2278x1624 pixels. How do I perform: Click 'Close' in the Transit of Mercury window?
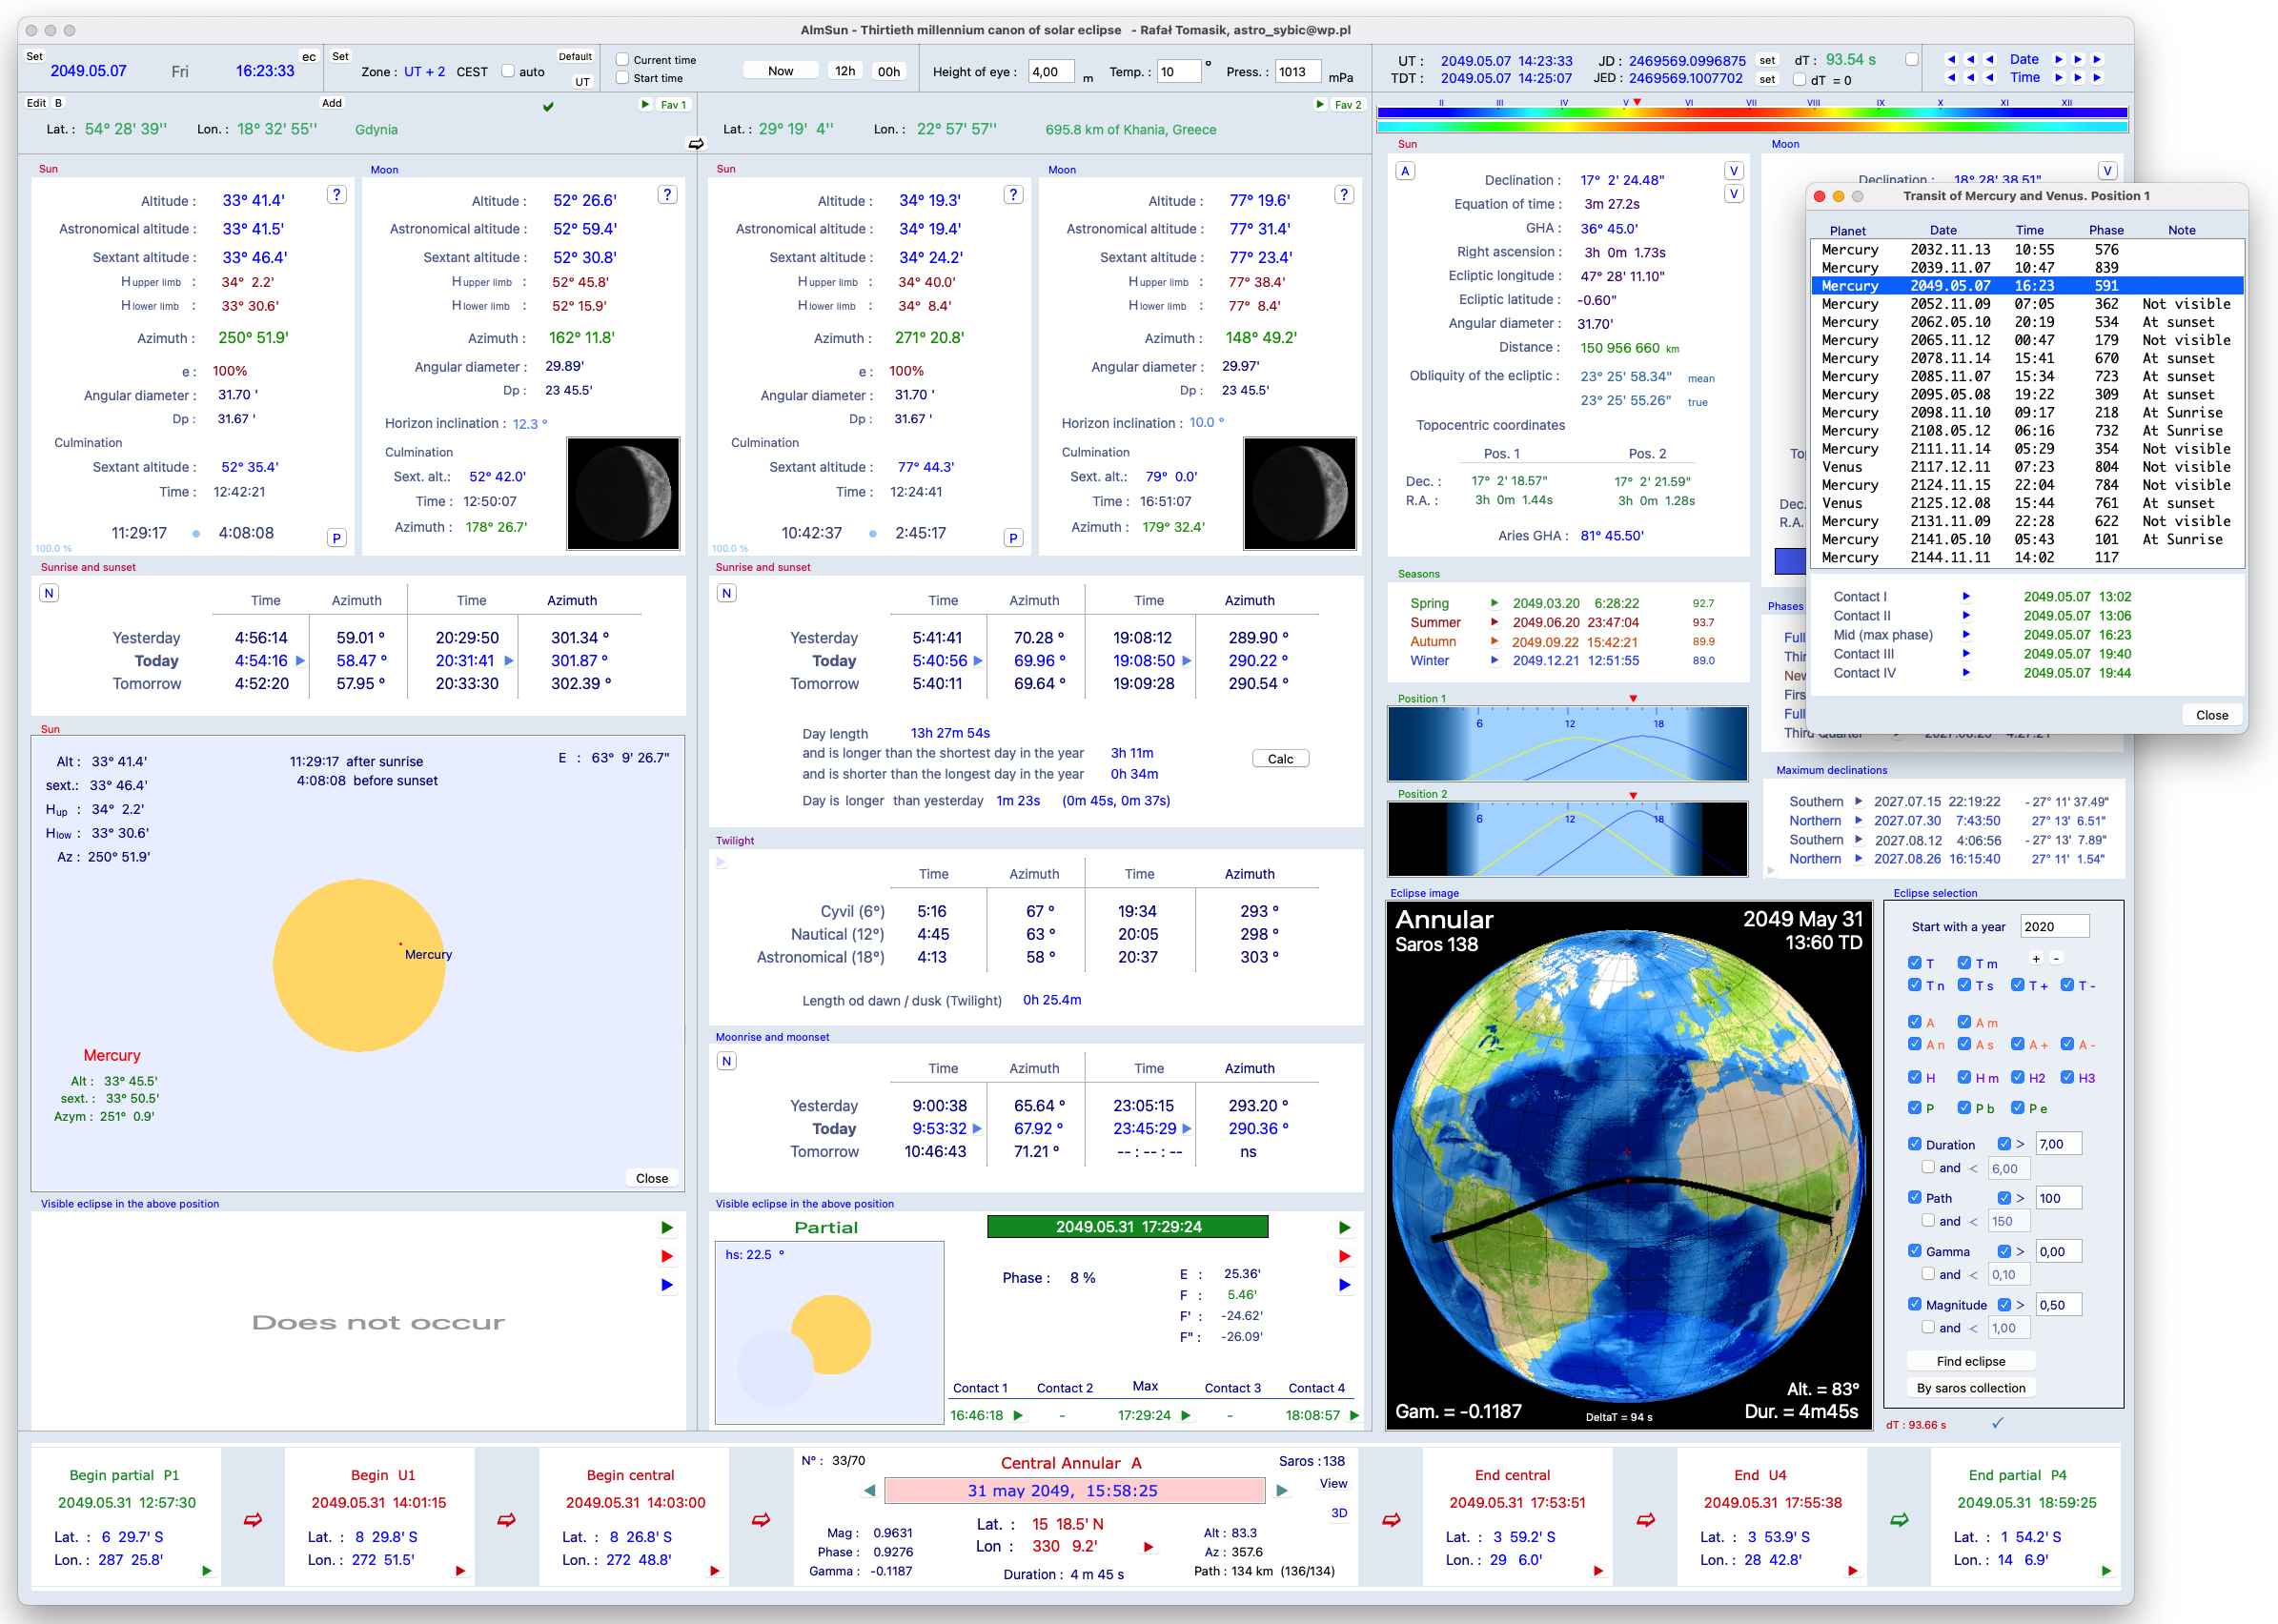[2211, 715]
